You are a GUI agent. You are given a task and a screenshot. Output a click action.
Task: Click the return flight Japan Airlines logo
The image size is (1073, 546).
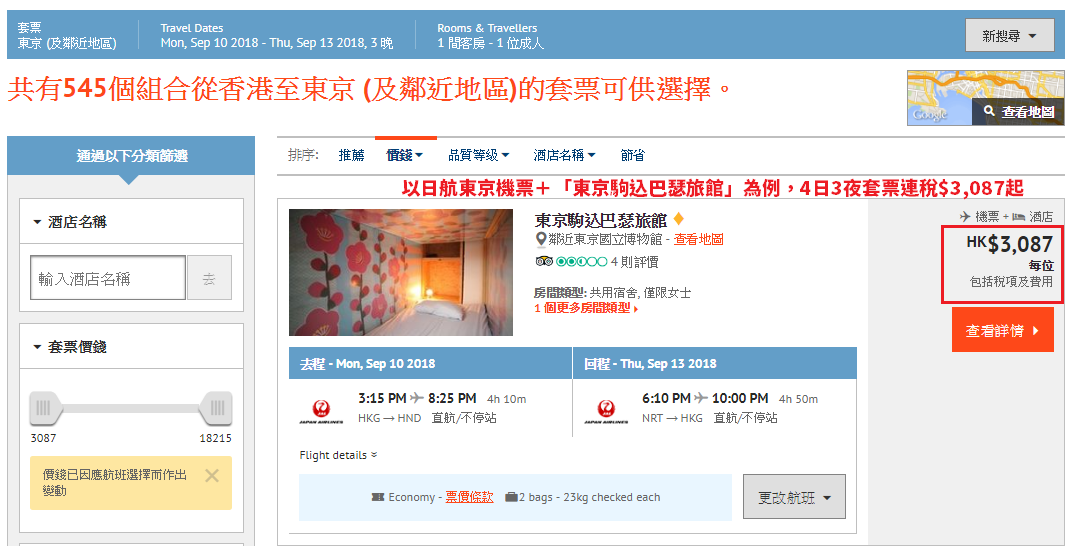point(606,411)
